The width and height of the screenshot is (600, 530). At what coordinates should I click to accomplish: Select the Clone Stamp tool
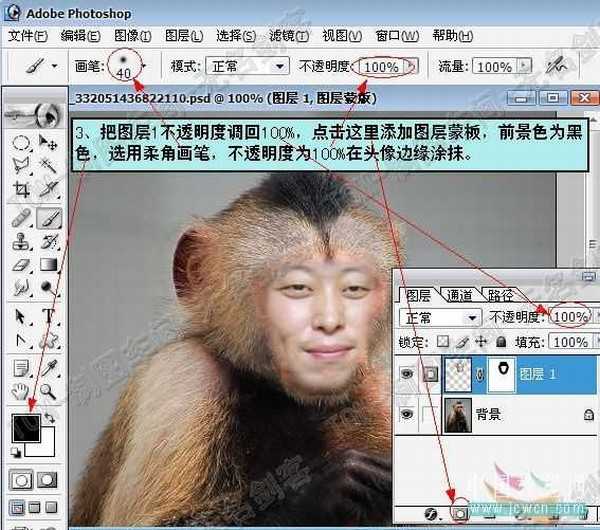pyautogui.click(x=21, y=242)
